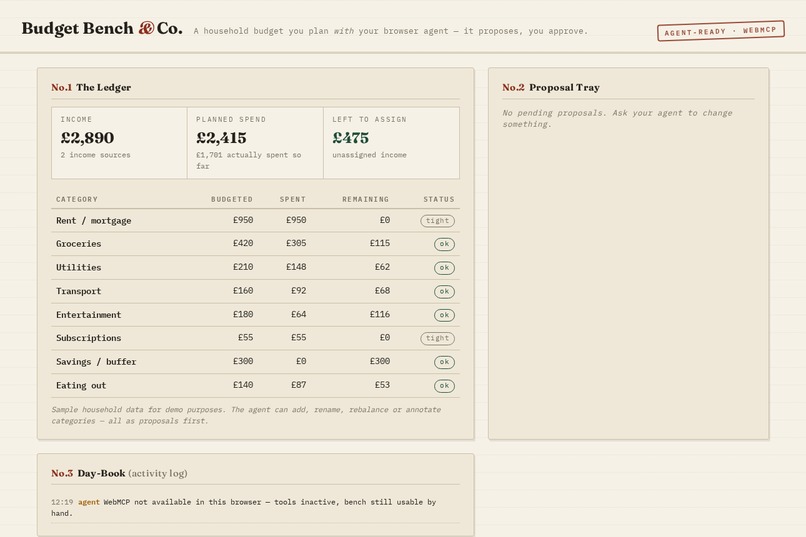Click Rent / mortgage budgeted amount £950
Viewport: 806px width, 537px height.
click(x=243, y=220)
